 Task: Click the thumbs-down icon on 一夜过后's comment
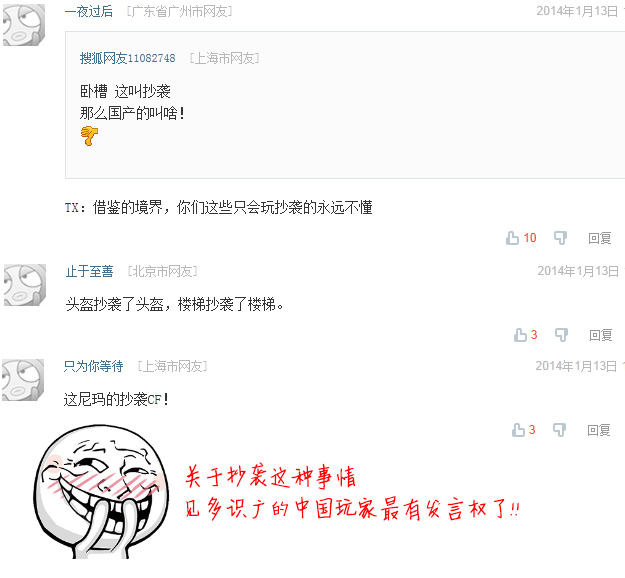tap(560, 238)
